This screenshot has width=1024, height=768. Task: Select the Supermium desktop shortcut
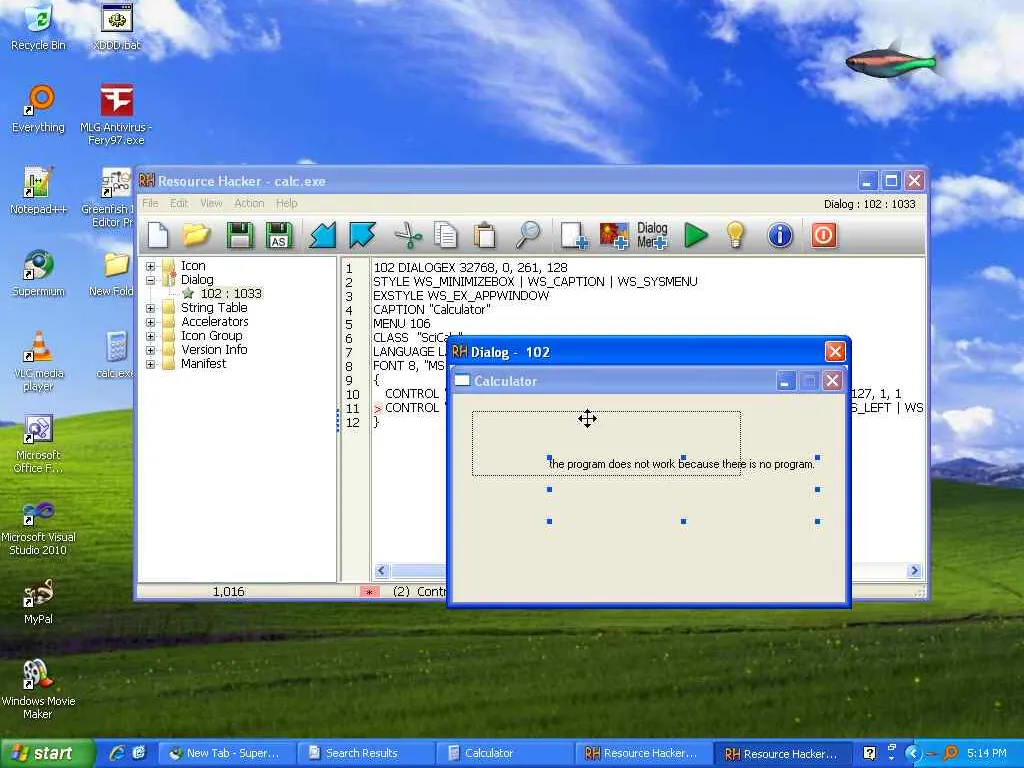(38, 273)
